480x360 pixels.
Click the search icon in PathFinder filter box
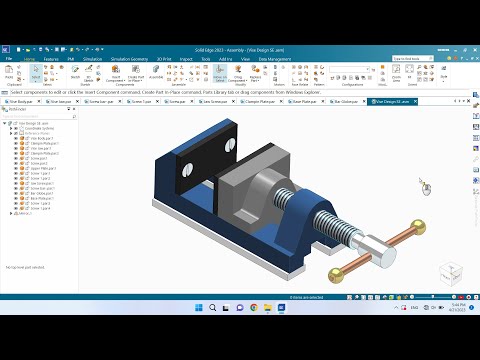coord(74,116)
